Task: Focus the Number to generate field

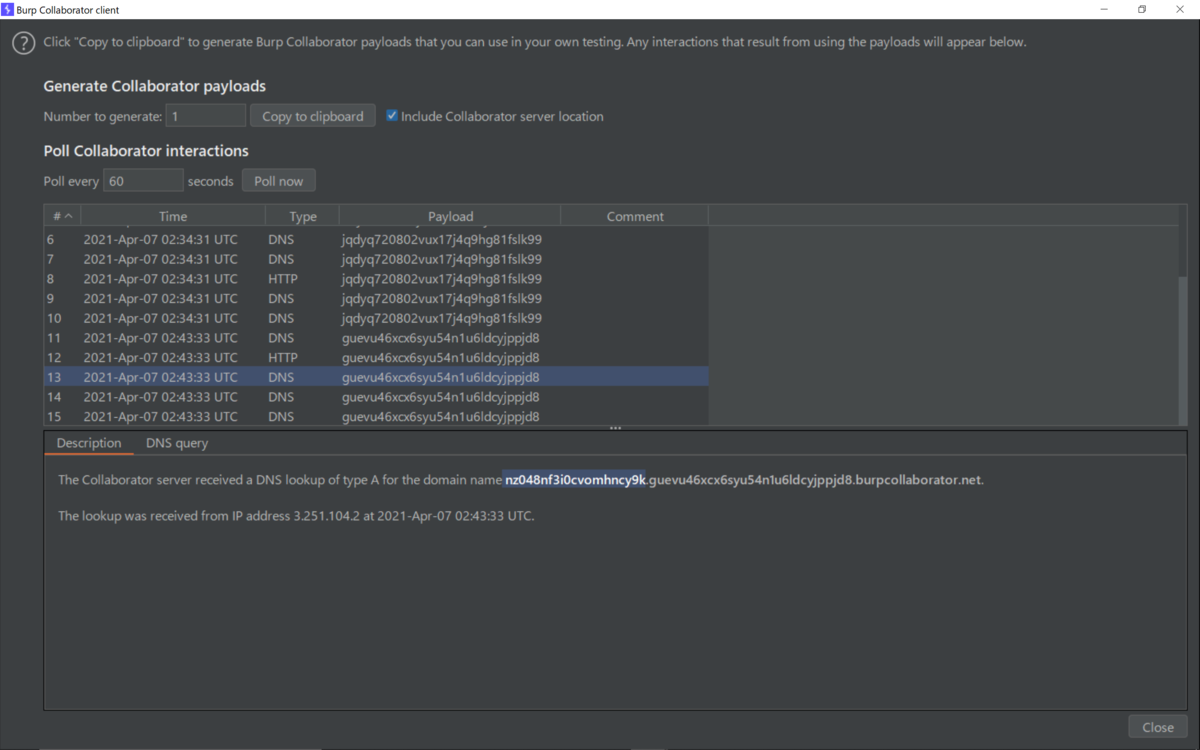Action: pos(206,116)
